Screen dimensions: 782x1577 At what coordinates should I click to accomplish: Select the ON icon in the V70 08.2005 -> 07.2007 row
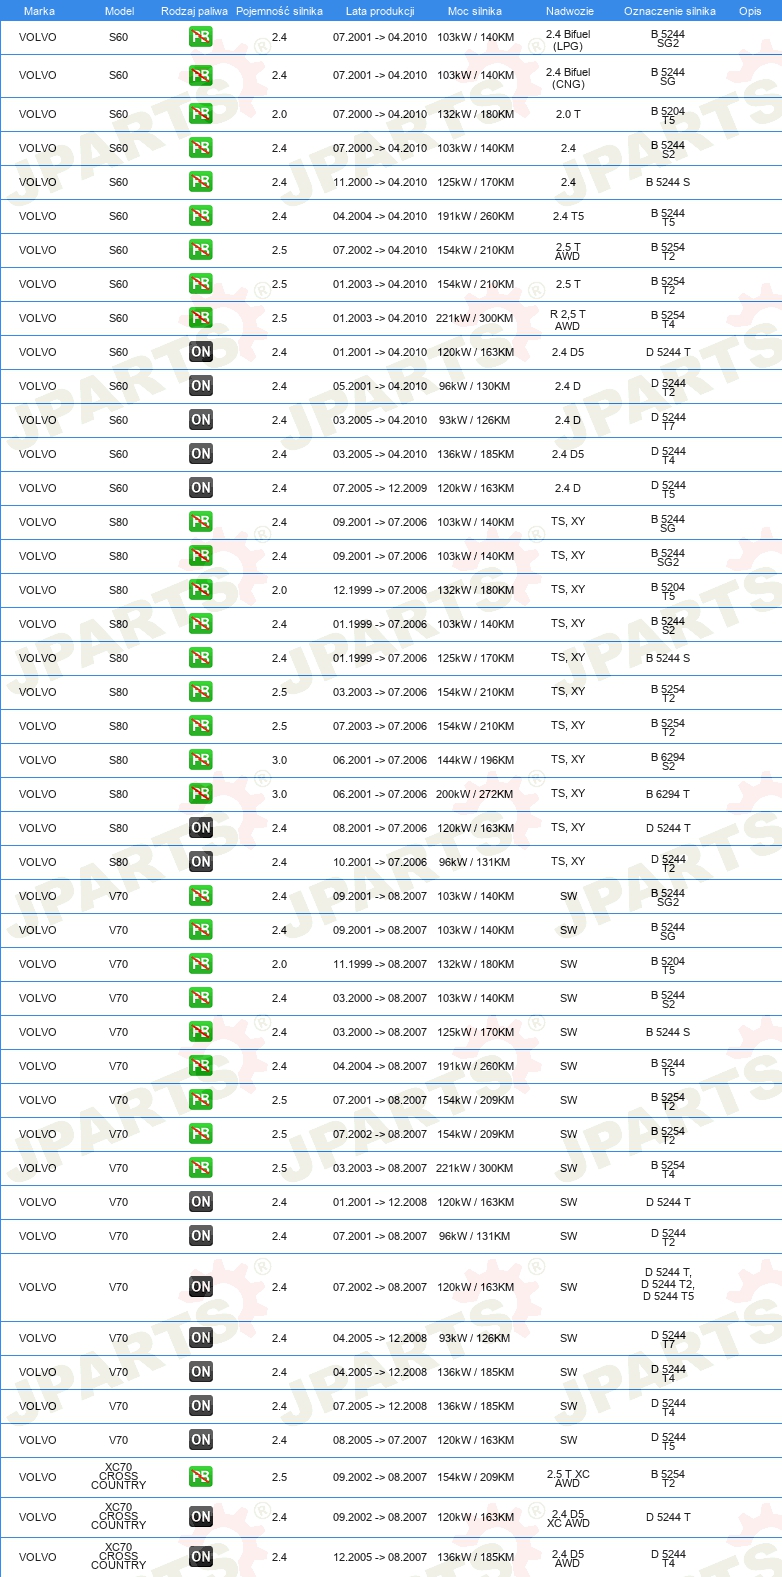[x=201, y=1440]
